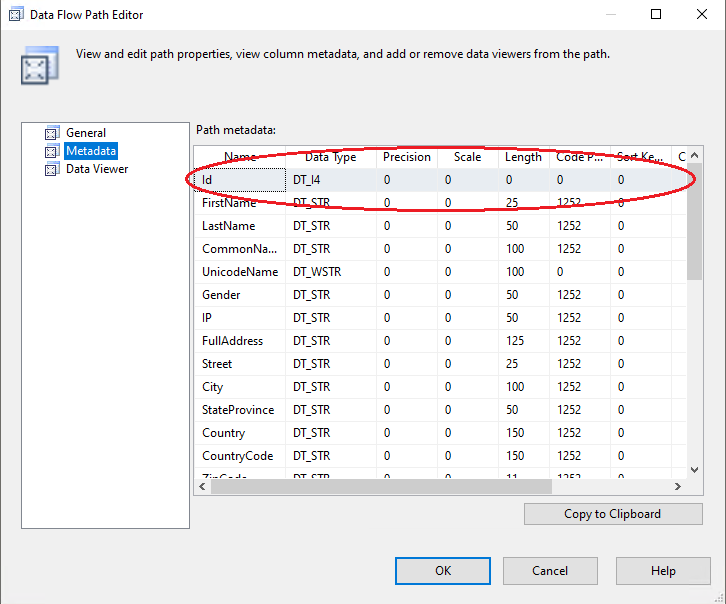Select the UnicodeName metadata row
The width and height of the screenshot is (726, 604).
240,272
